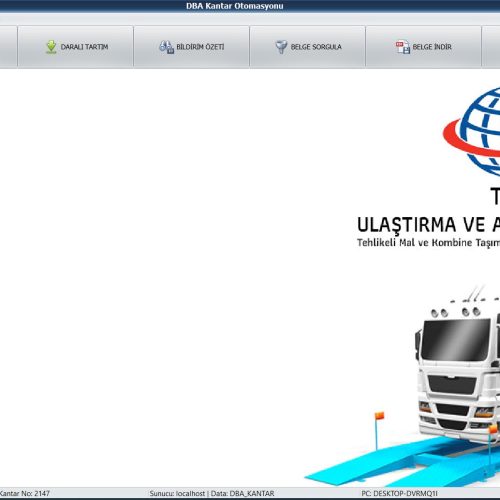
Task: Click the binoculars Bildirim Özeti icon
Action: click(x=167, y=47)
